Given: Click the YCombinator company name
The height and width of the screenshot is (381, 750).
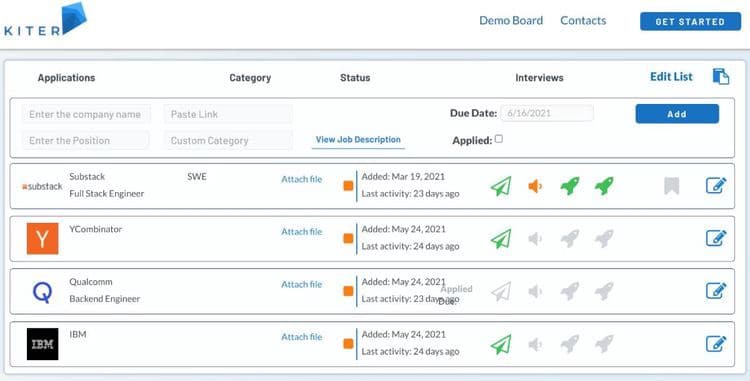Looking at the screenshot, I should pyautogui.click(x=96, y=229).
